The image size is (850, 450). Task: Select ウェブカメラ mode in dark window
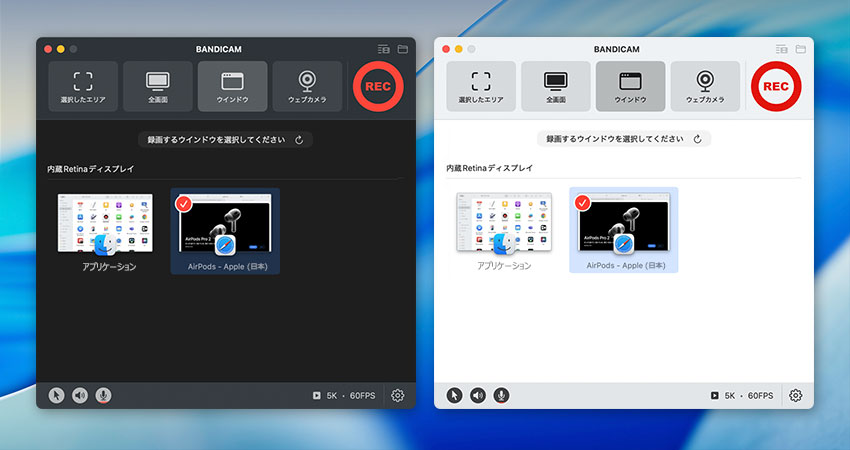(x=307, y=85)
